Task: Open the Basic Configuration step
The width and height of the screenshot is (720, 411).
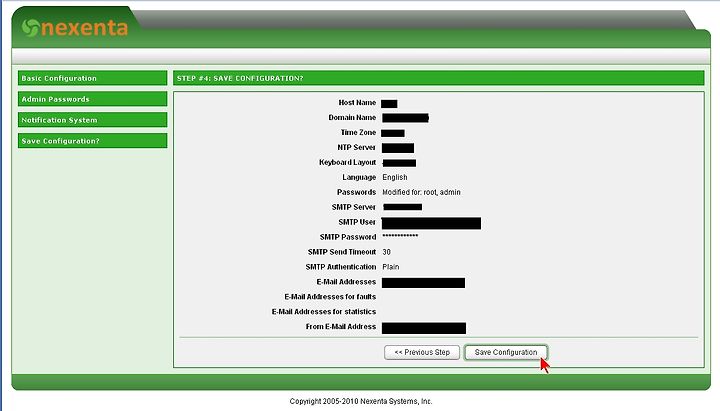Action: click(x=92, y=78)
